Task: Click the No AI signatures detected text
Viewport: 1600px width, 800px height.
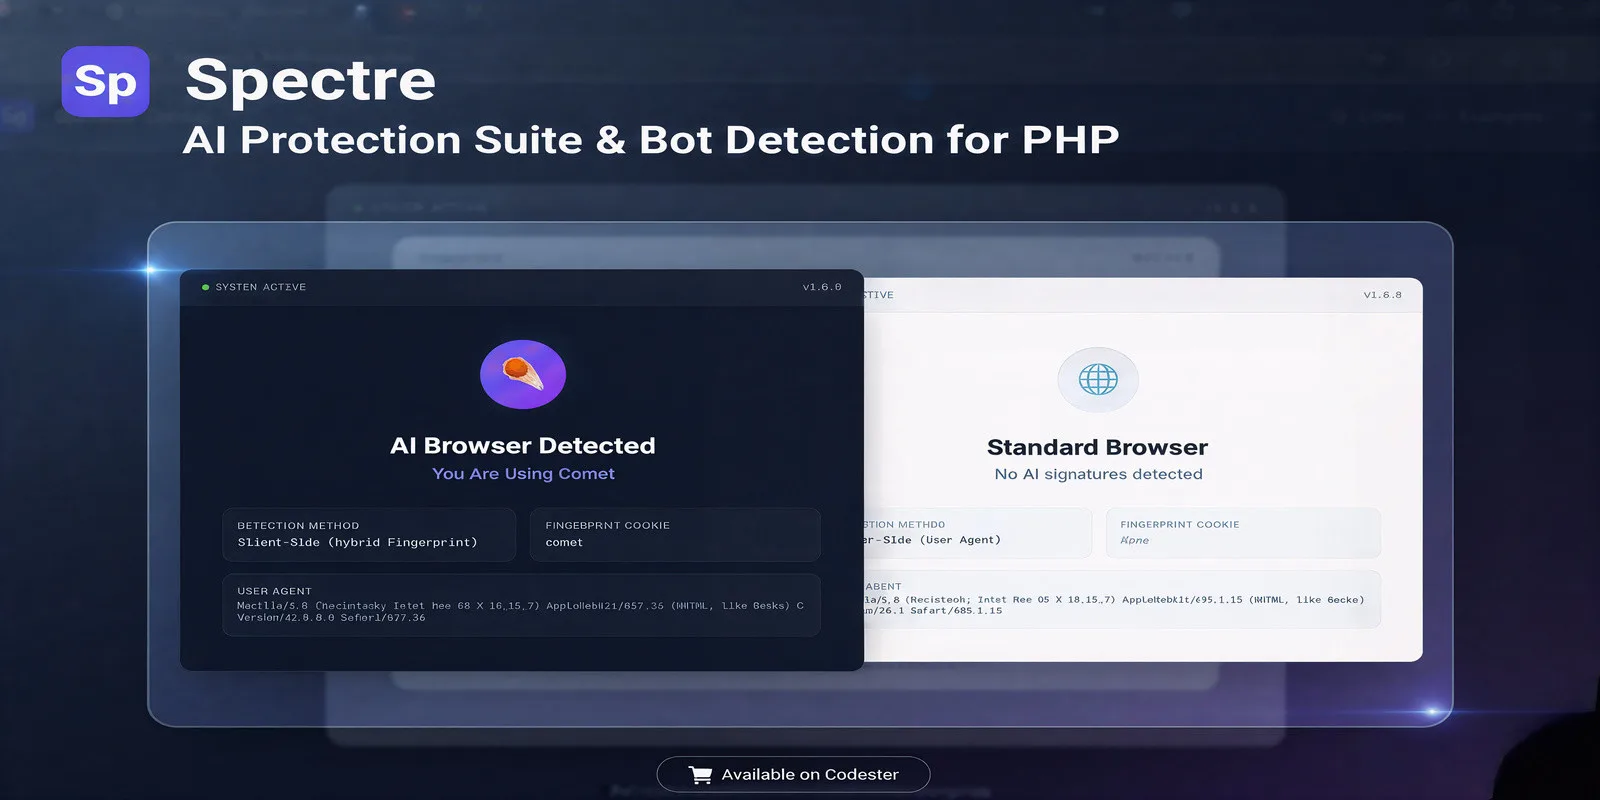Action: tap(1098, 474)
